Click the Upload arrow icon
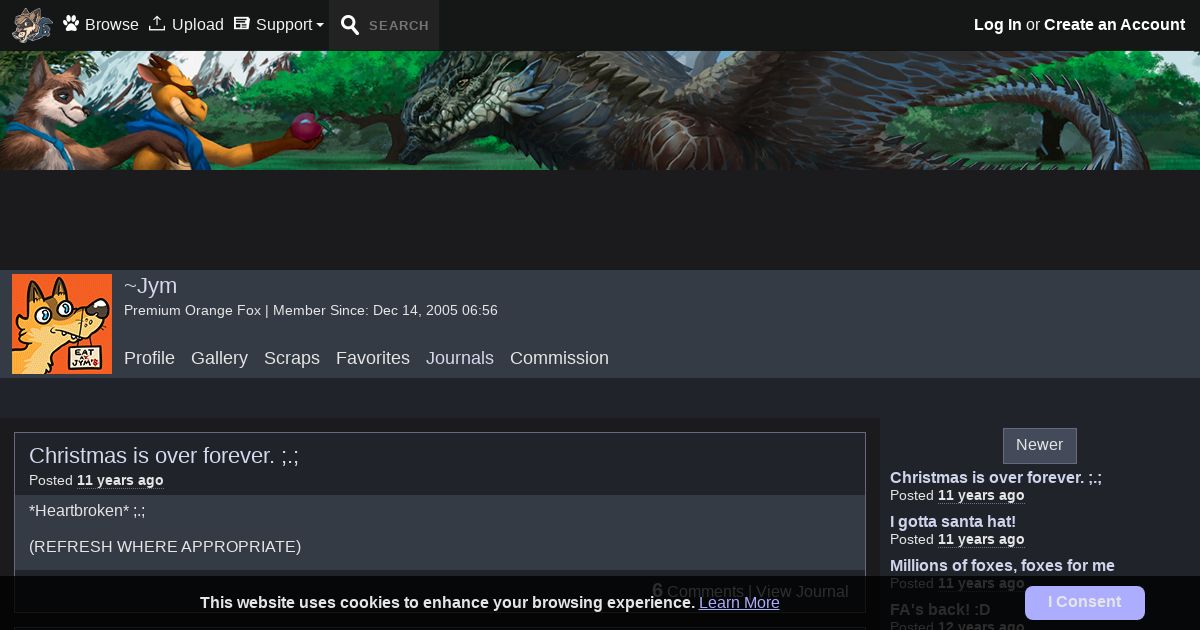Screen dimensions: 1200x630 point(157,23)
